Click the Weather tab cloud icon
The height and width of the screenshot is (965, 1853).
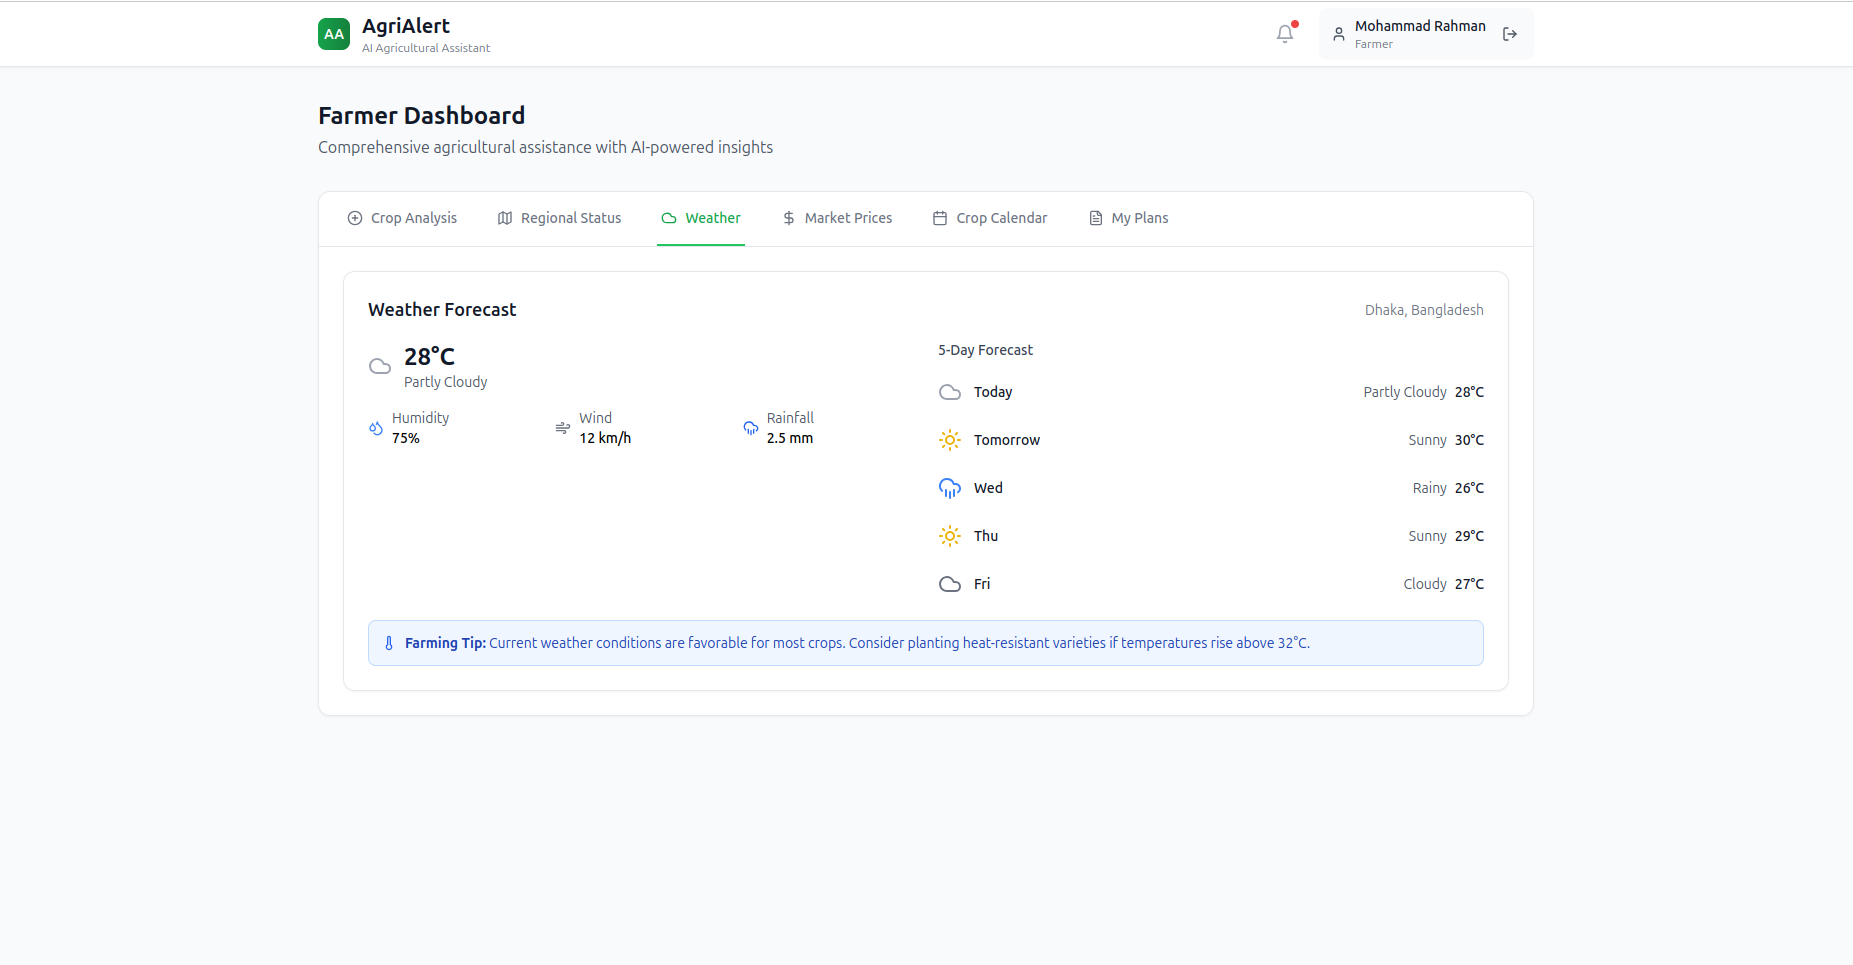pyautogui.click(x=669, y=218)
